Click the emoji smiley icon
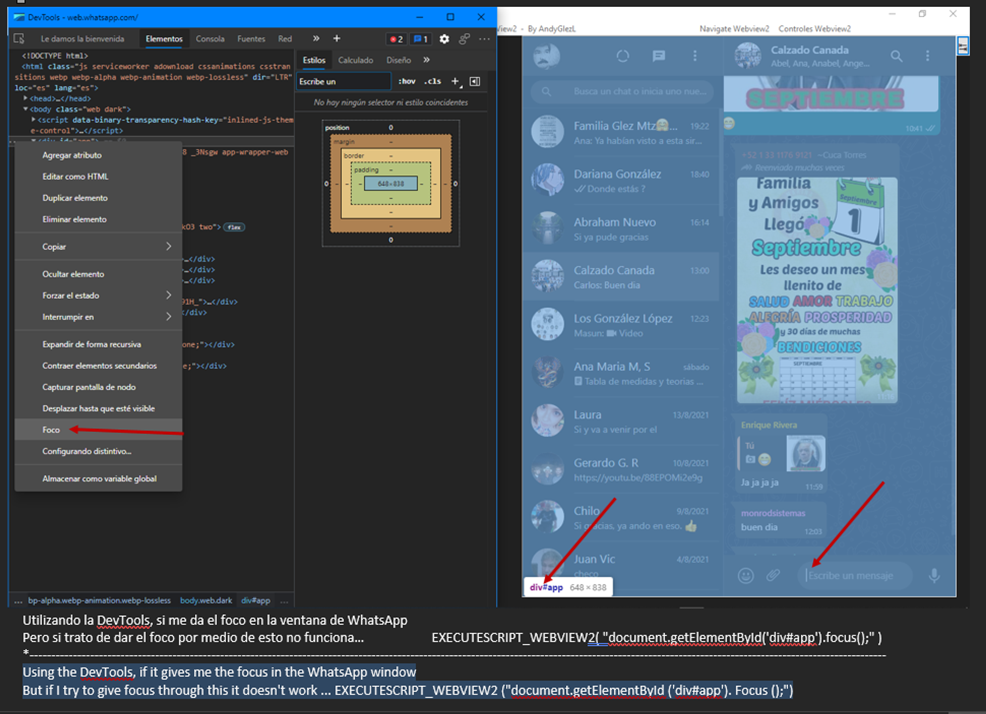This screenshot has width=986, height=714. pyautogui.click(x=745, y=575)
